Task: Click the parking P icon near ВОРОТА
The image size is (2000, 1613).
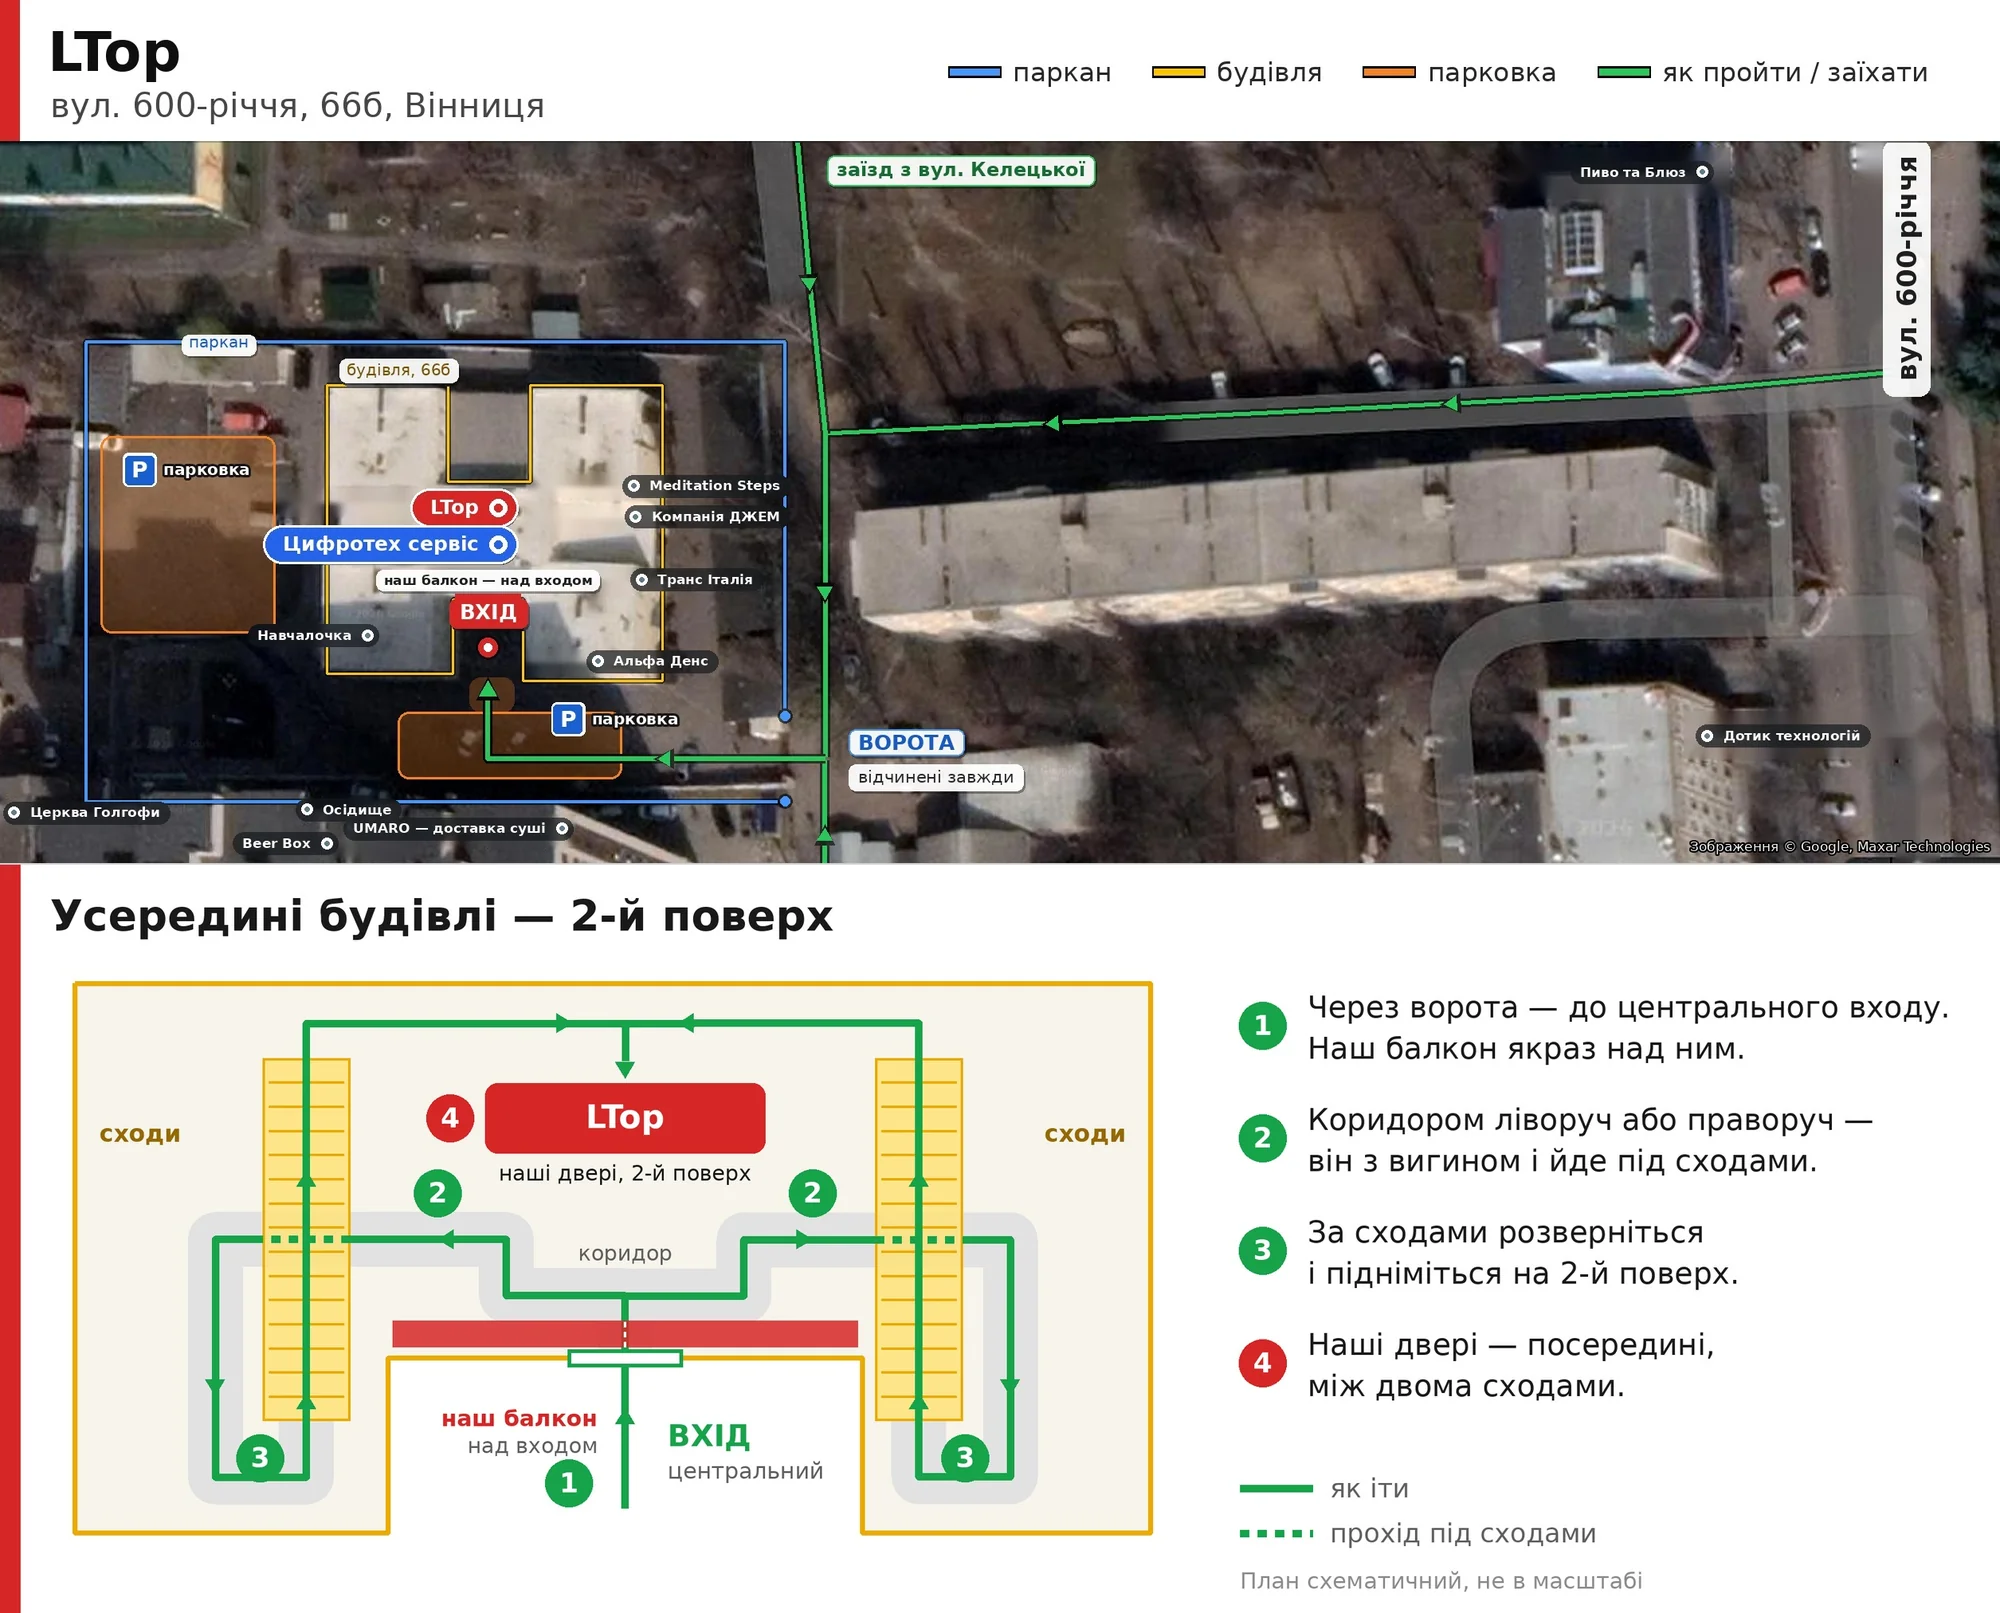Action: click(x=568, y=719)
